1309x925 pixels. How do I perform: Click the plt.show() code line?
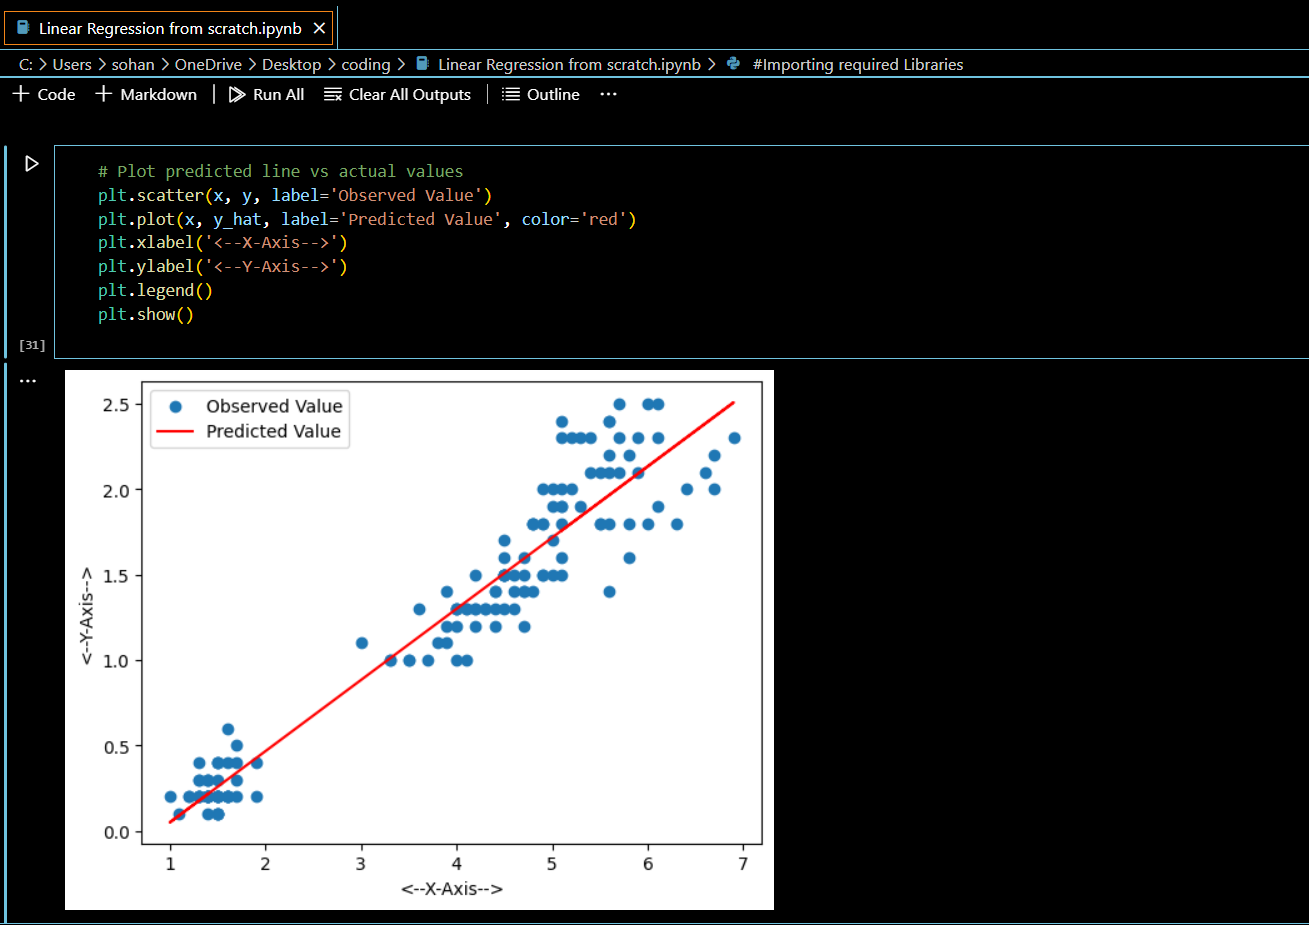point(146,314)
